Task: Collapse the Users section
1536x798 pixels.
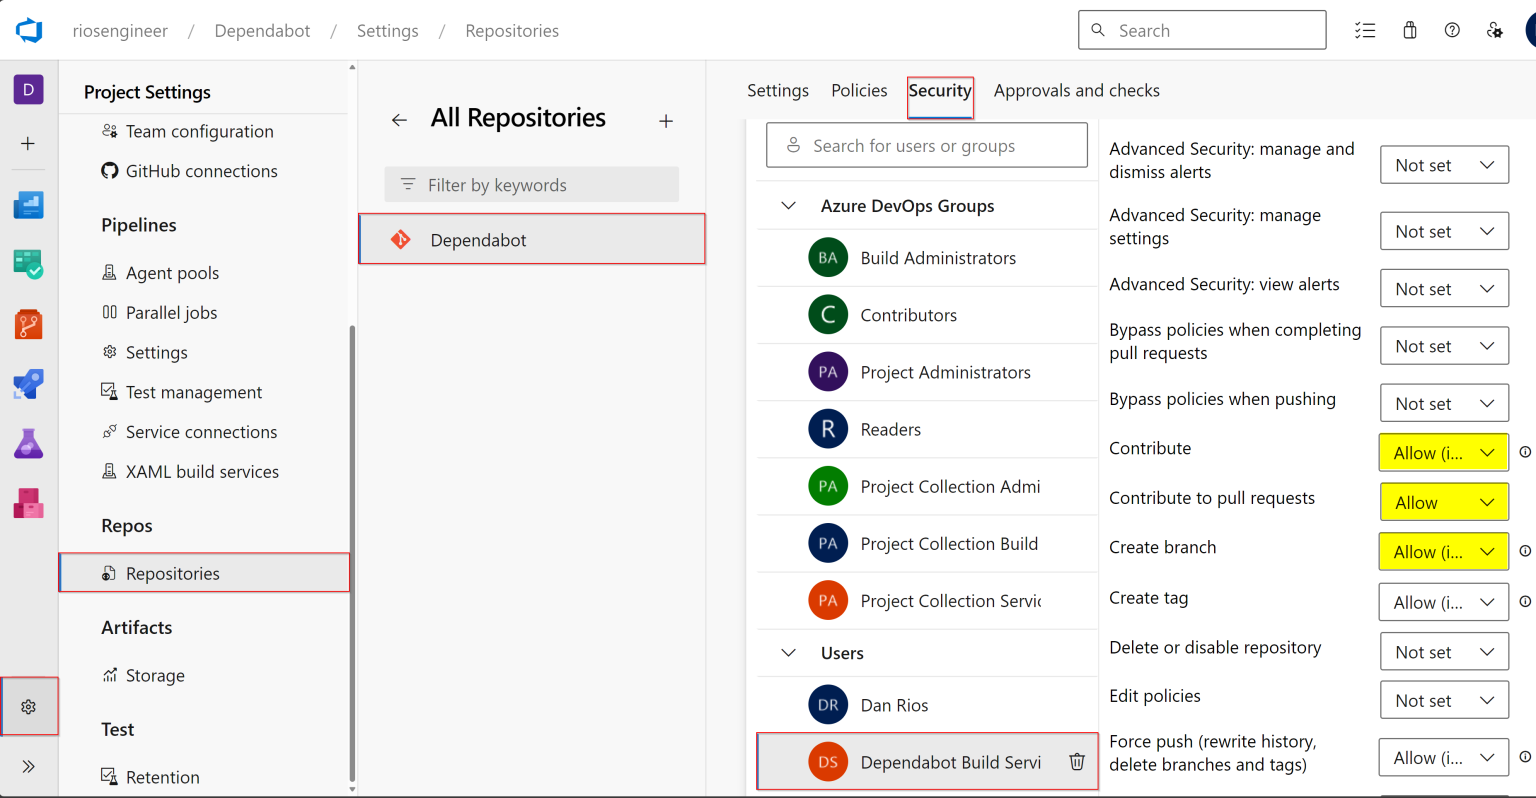Action: coord(788,653)
